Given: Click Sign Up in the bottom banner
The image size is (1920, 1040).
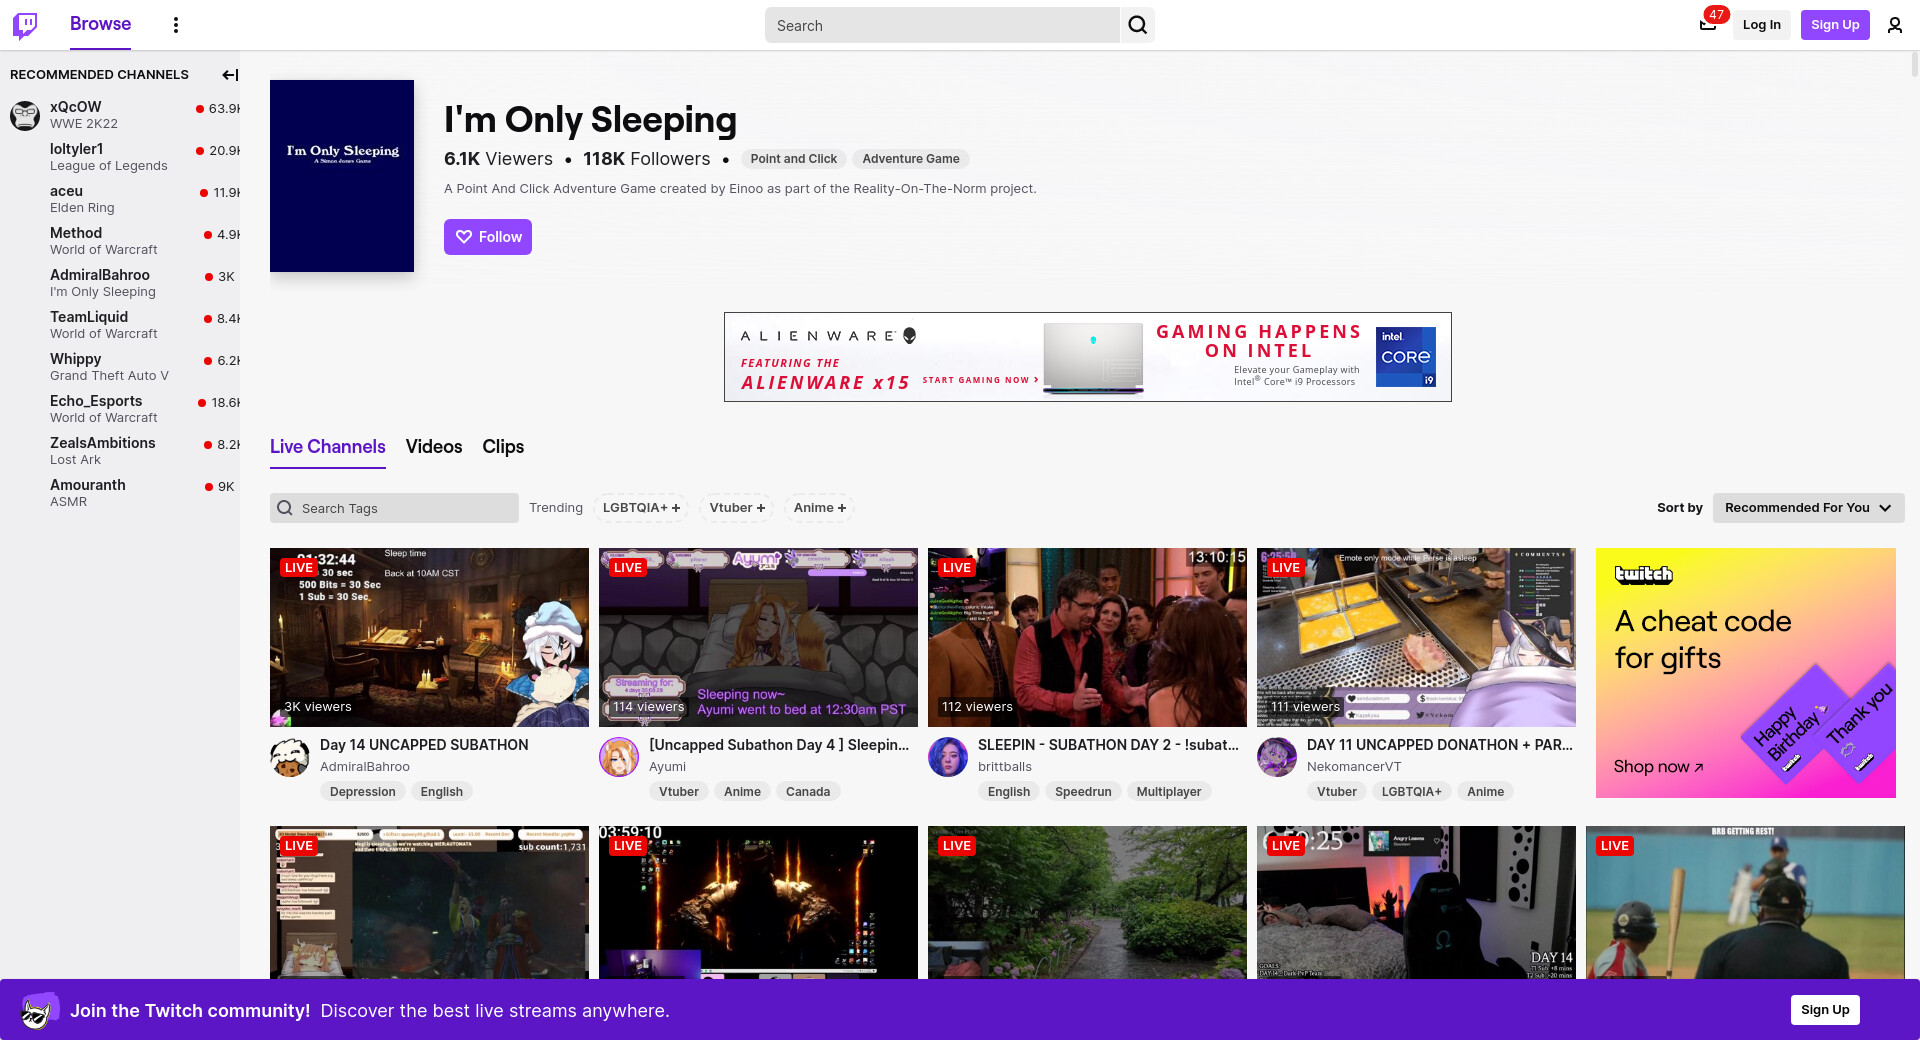Looking at the screenshot, I should (x=1825, y=1010).
